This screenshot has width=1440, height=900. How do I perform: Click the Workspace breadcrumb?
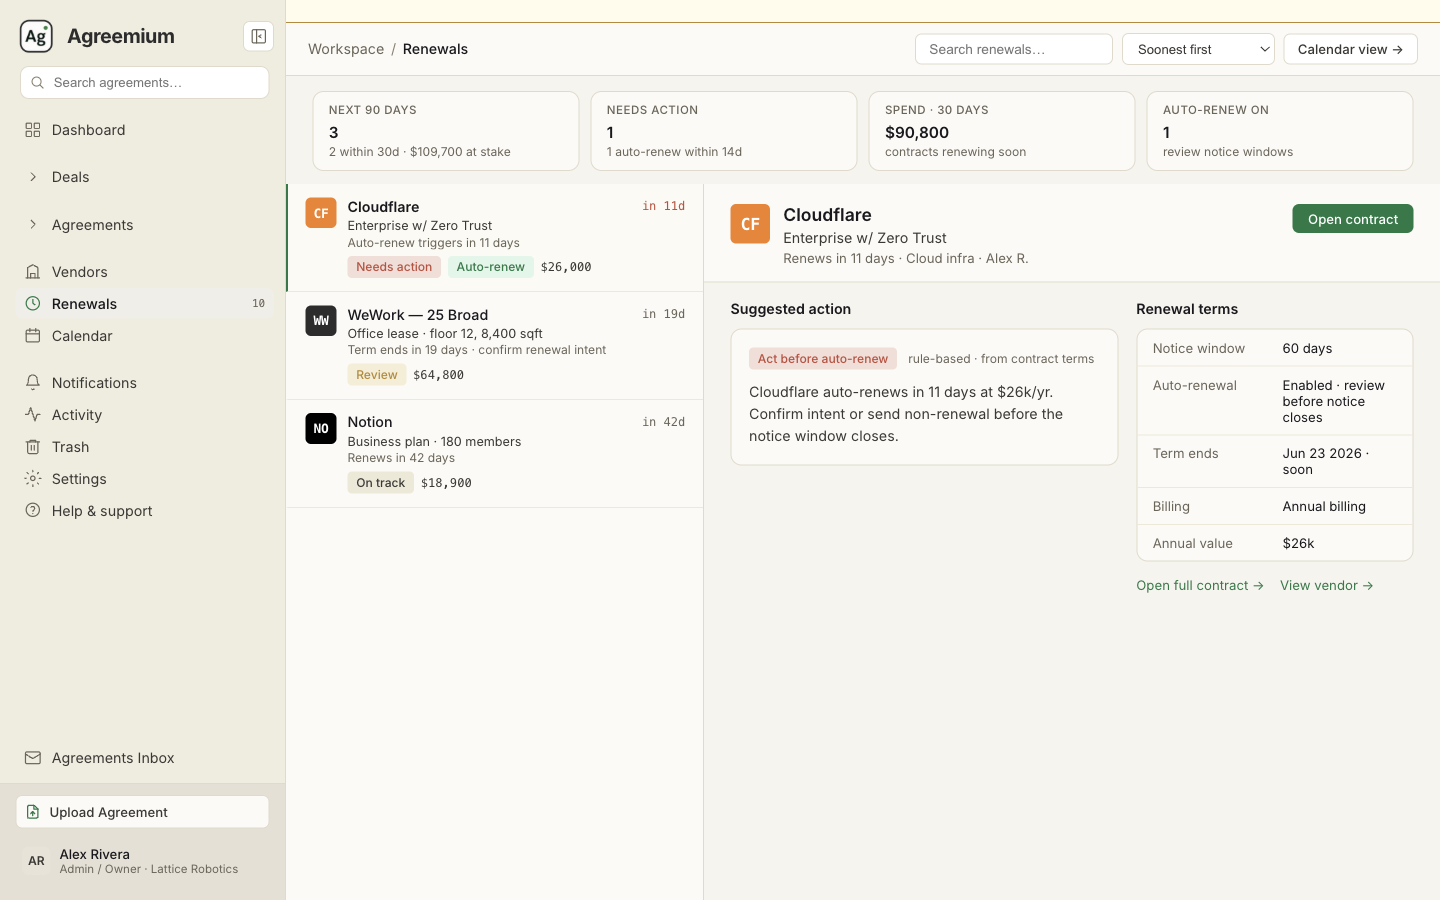click(x=346, y=49)
